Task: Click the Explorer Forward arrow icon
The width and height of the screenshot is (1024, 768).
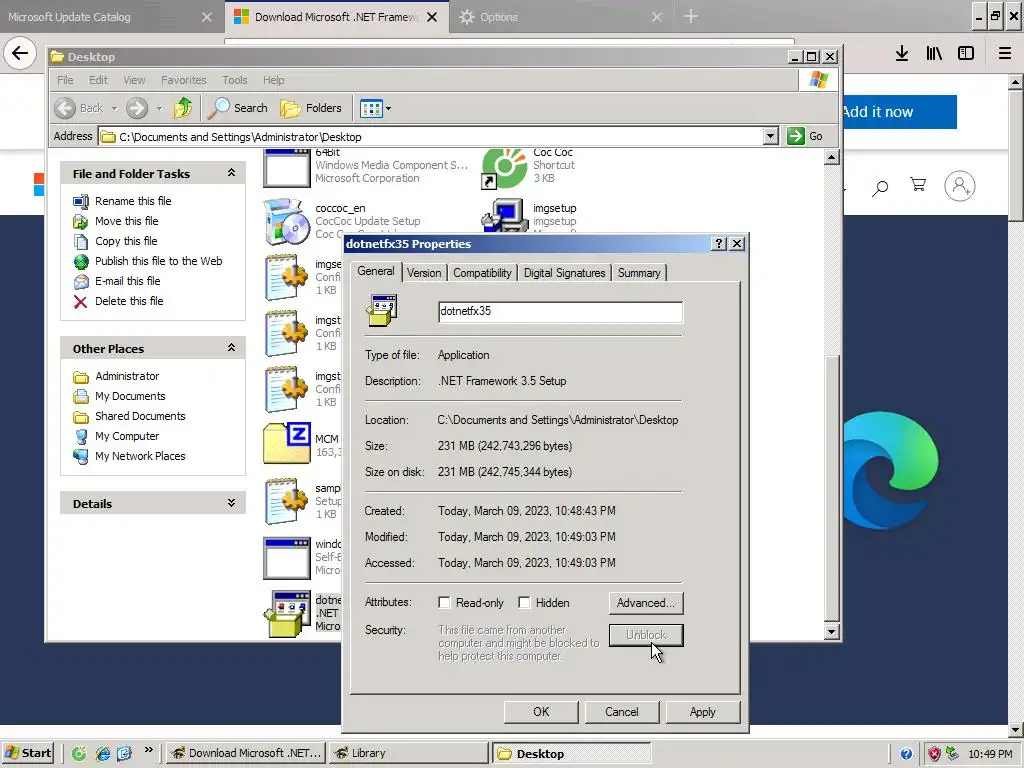Action: [x=137, y=108]
